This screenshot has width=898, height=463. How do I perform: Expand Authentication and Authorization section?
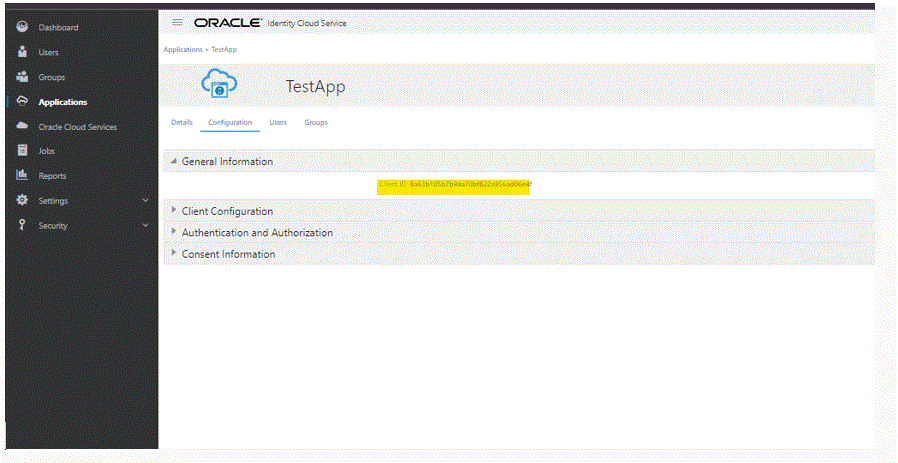[x=174, y=232]
